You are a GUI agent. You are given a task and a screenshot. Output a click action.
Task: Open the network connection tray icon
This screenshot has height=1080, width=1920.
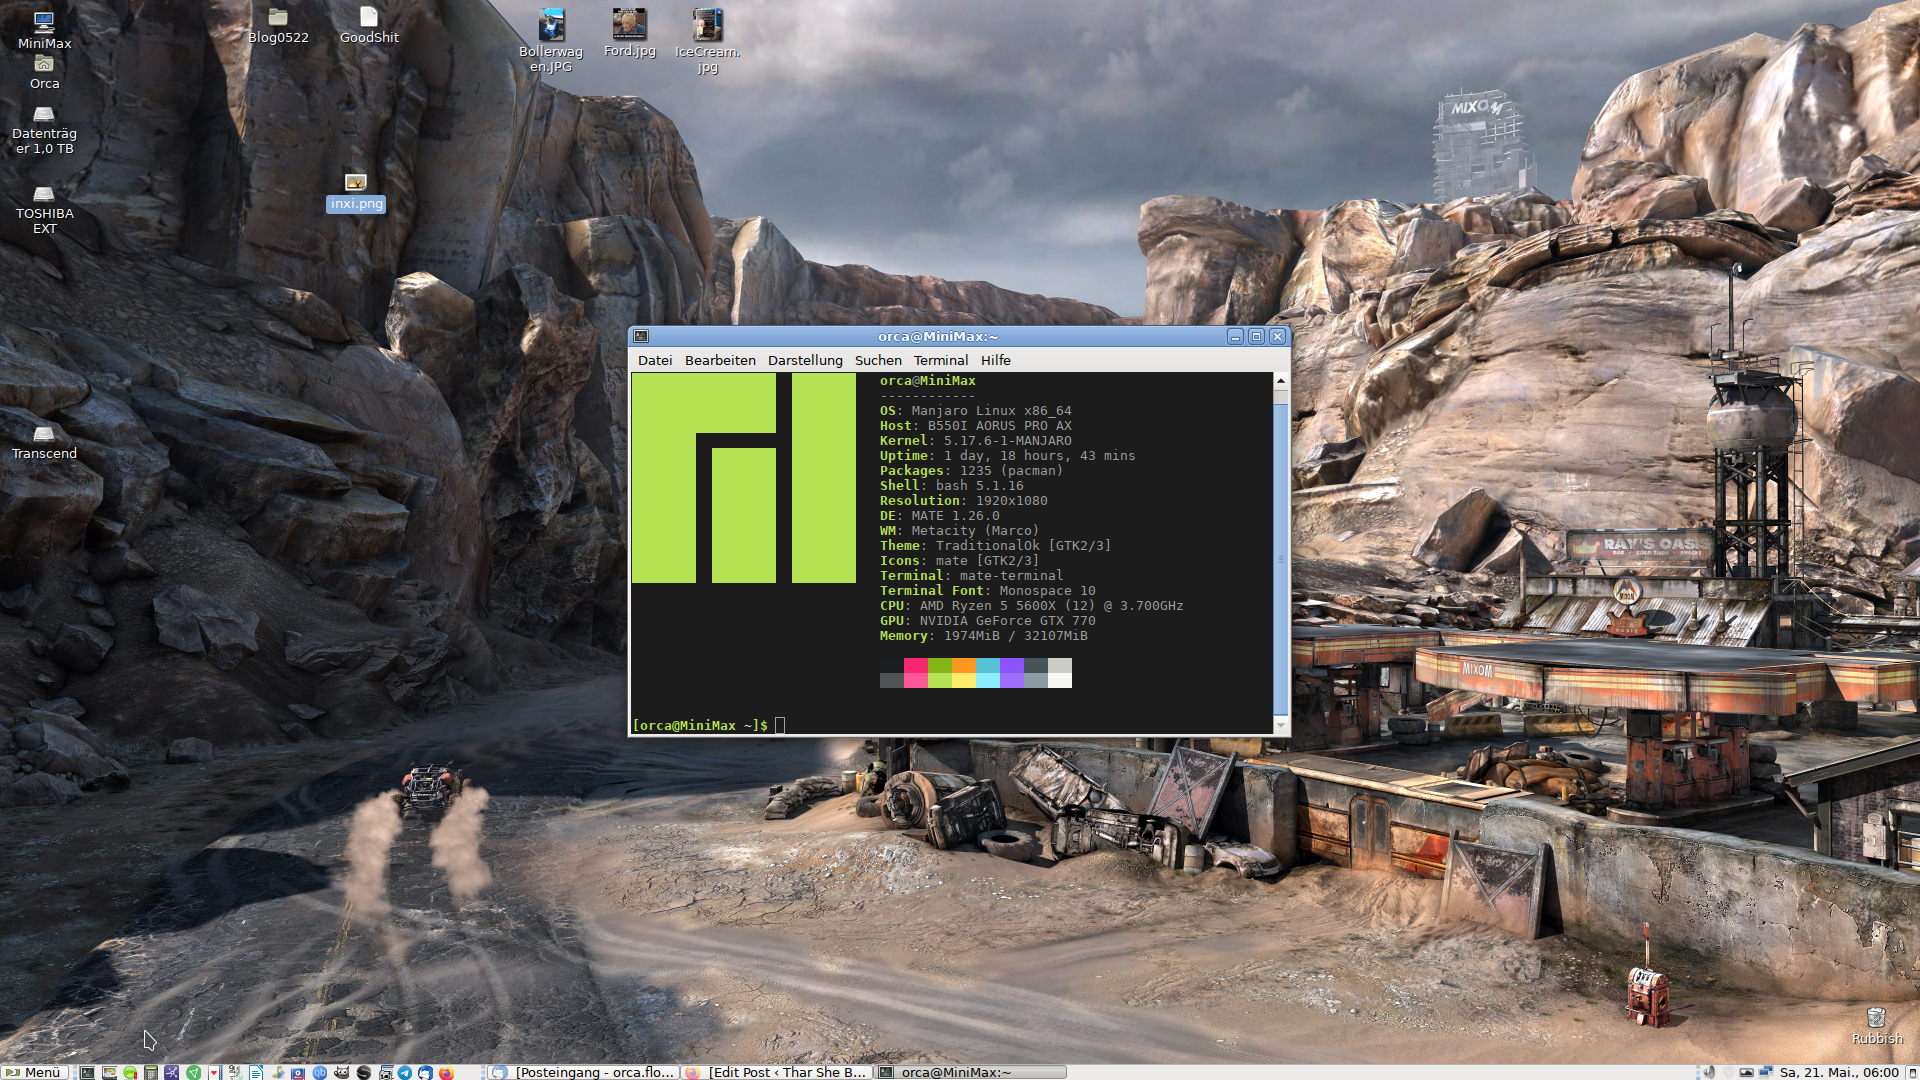click(x=1766, y=1072)
